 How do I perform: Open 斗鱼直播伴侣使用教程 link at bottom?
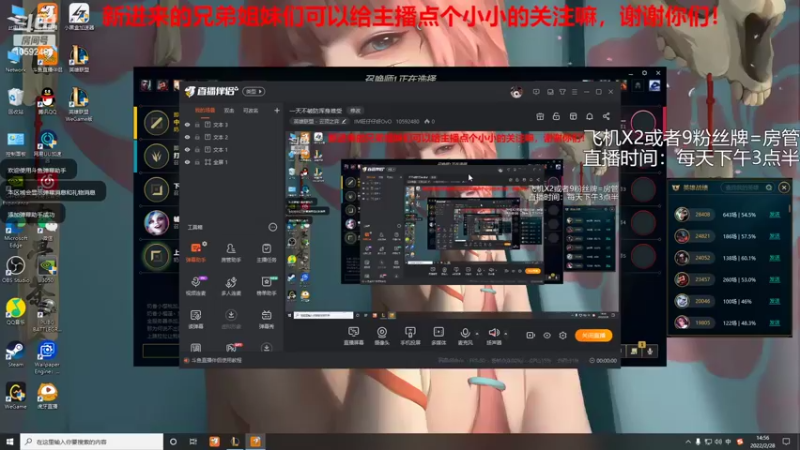point(216,360)
